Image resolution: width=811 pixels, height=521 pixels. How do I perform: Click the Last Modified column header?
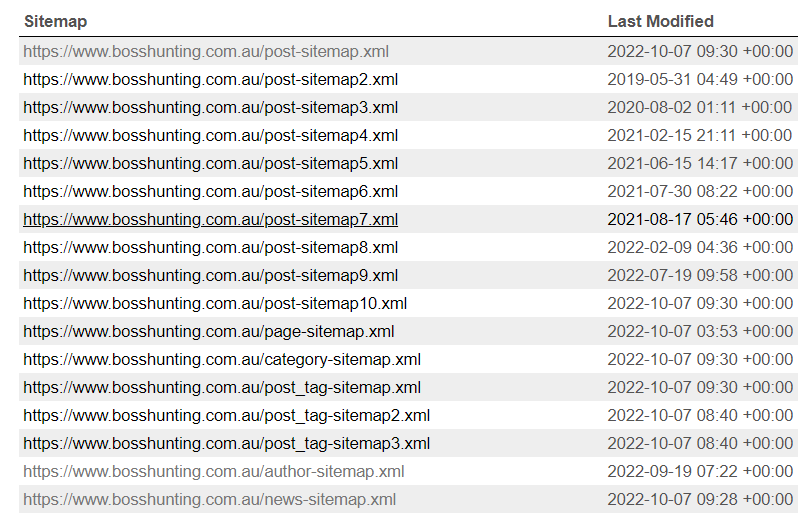660,21
